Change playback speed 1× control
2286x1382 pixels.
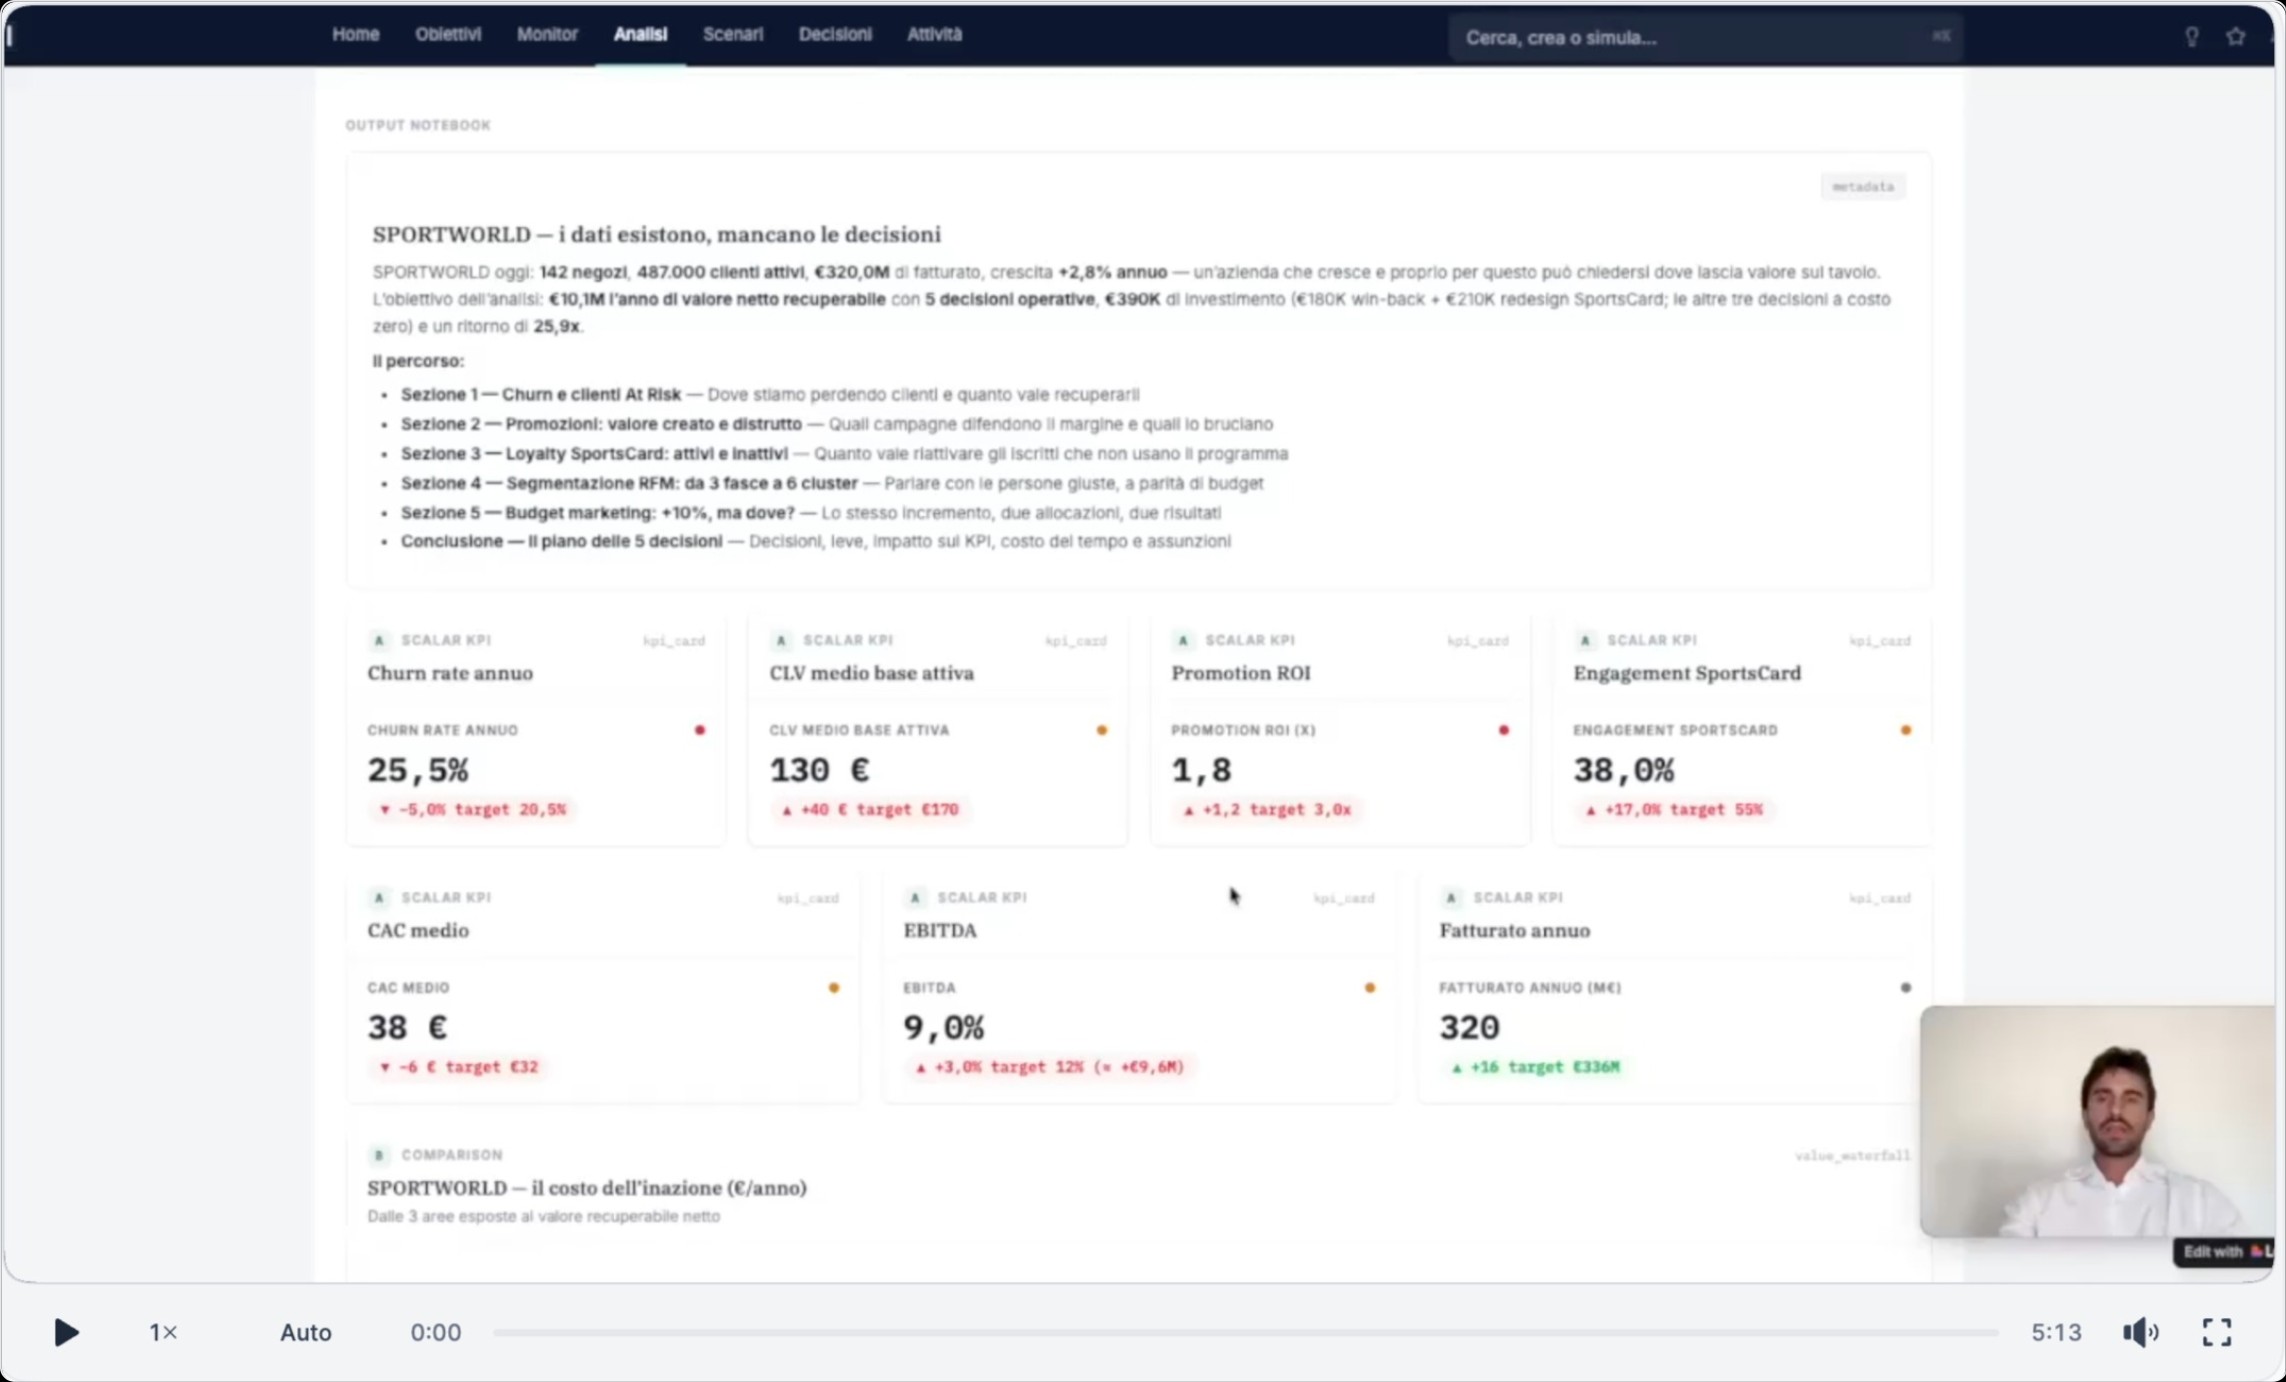[163, 1332]
